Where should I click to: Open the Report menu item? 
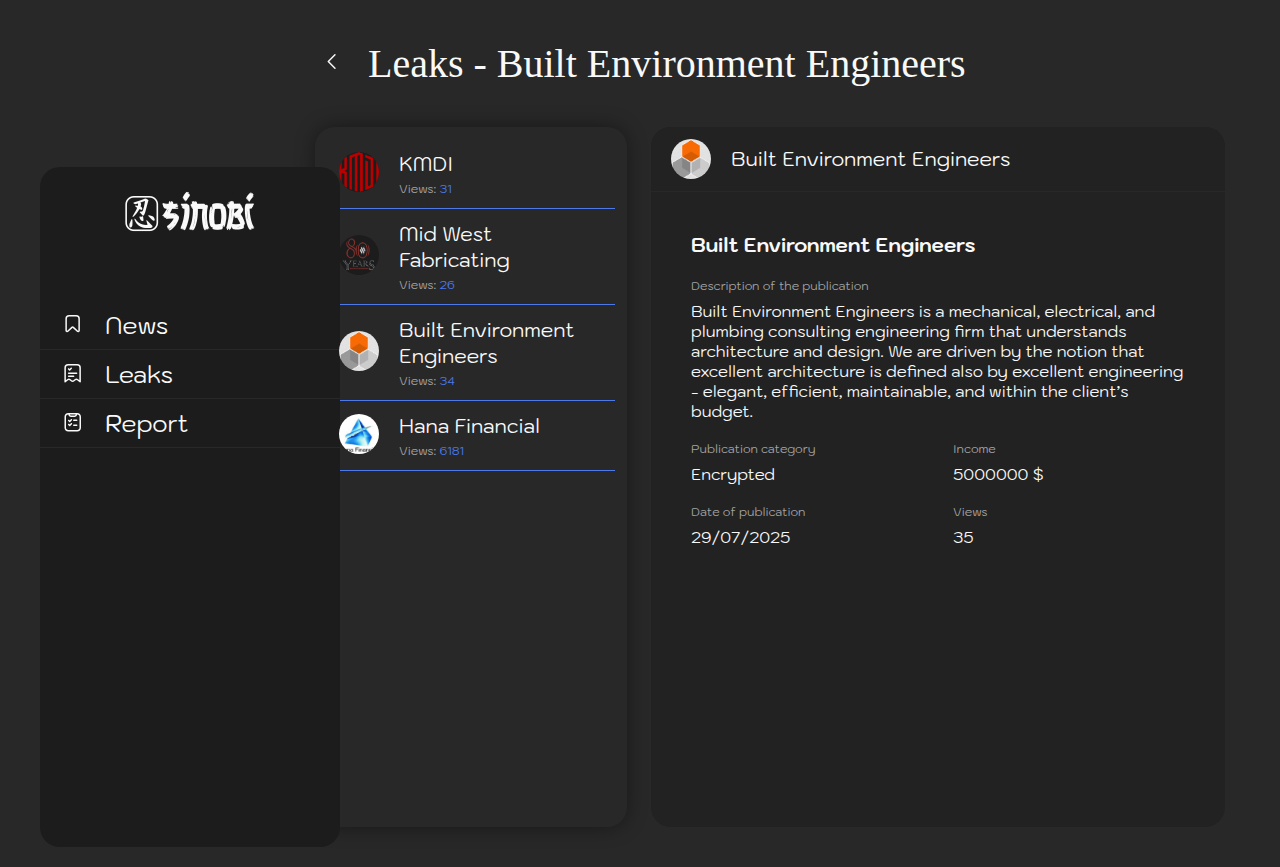pyautogui.click(x=190, y=423)
